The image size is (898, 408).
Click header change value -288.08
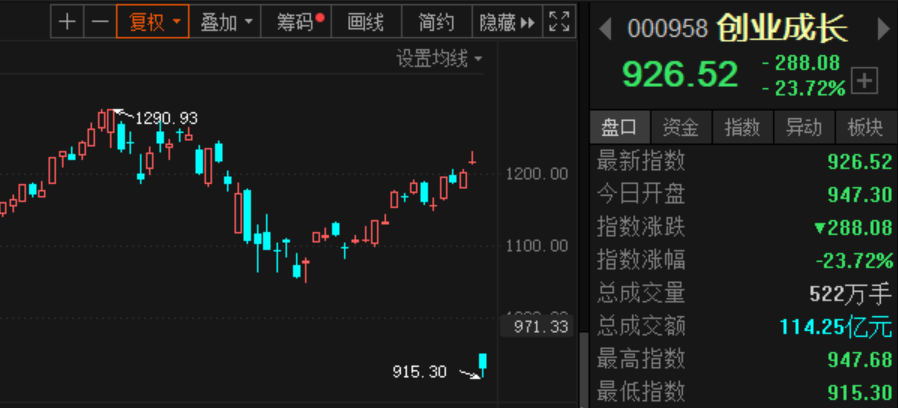point(801,62)
